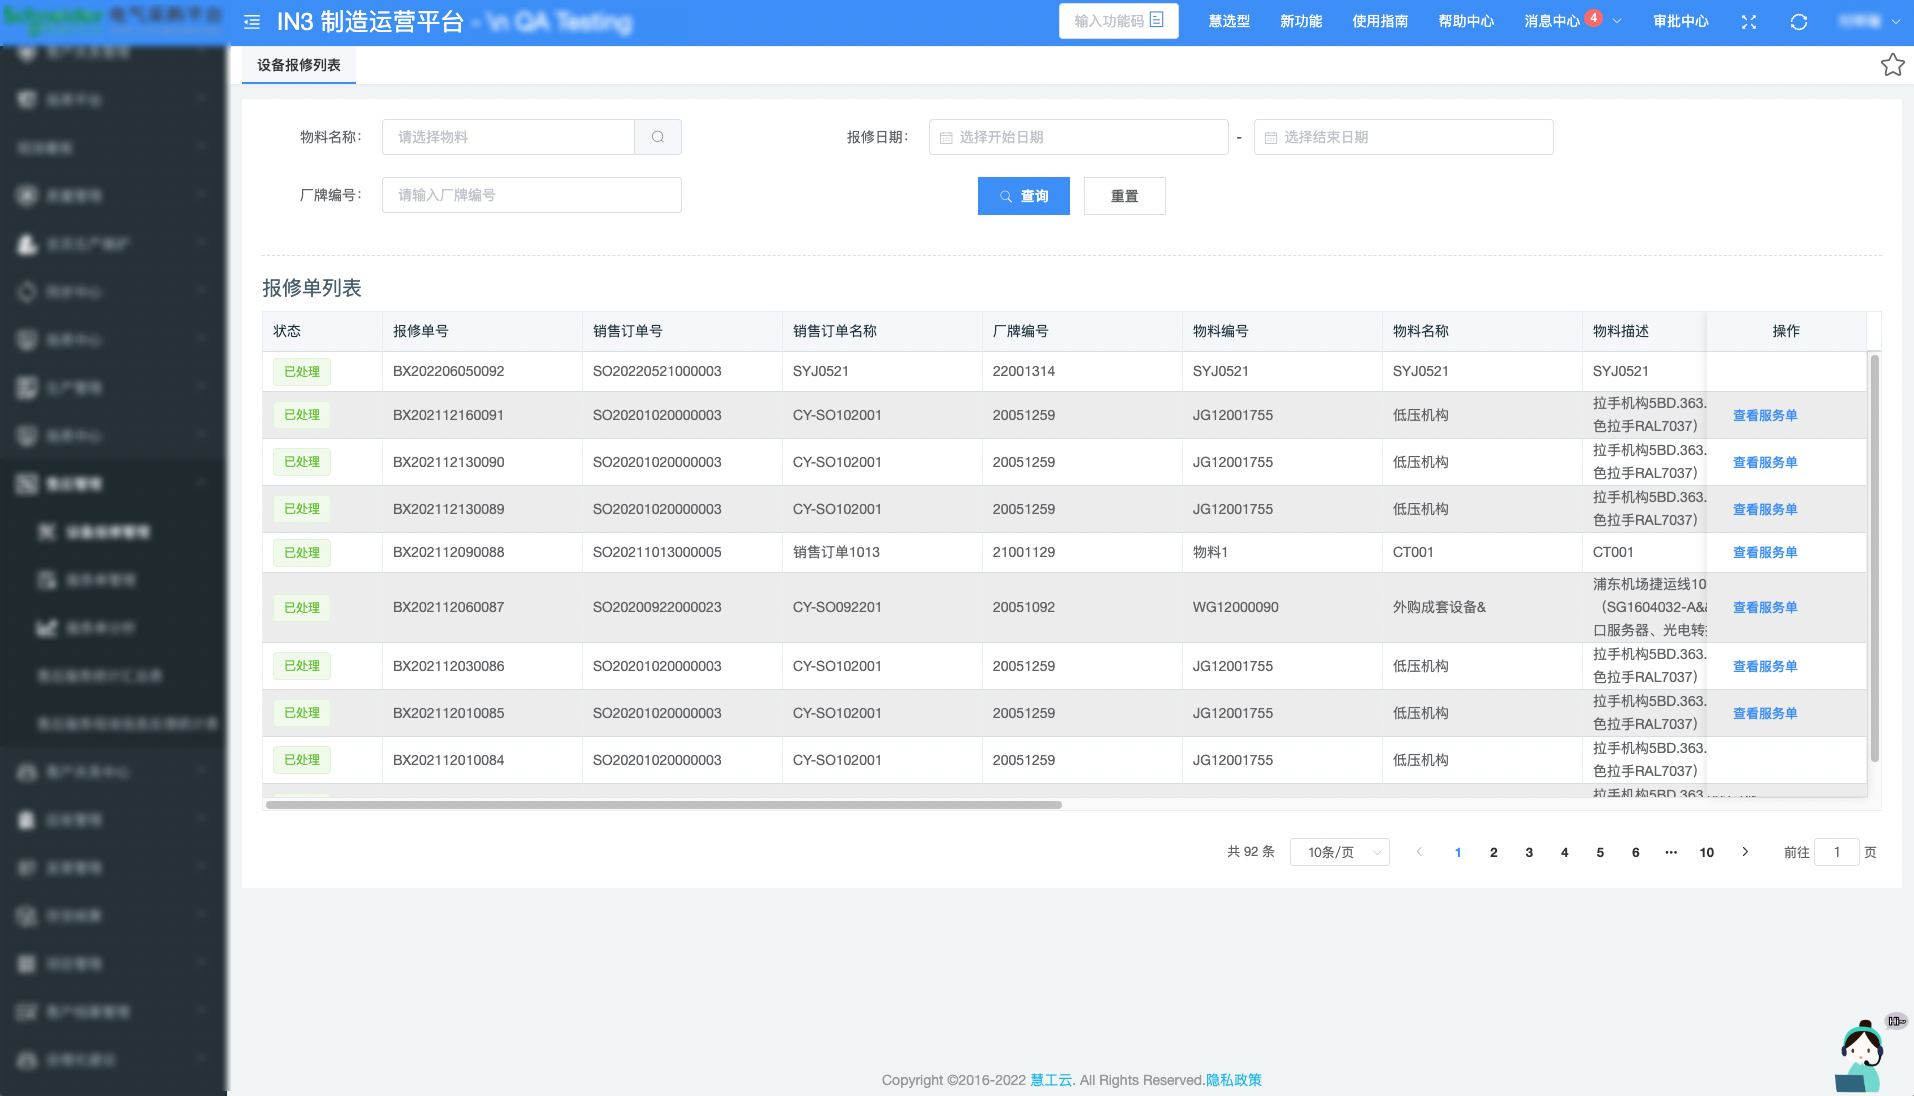Click the refresh icon in the header
The image size is (1914, 1096).
tap(1799, 22)
